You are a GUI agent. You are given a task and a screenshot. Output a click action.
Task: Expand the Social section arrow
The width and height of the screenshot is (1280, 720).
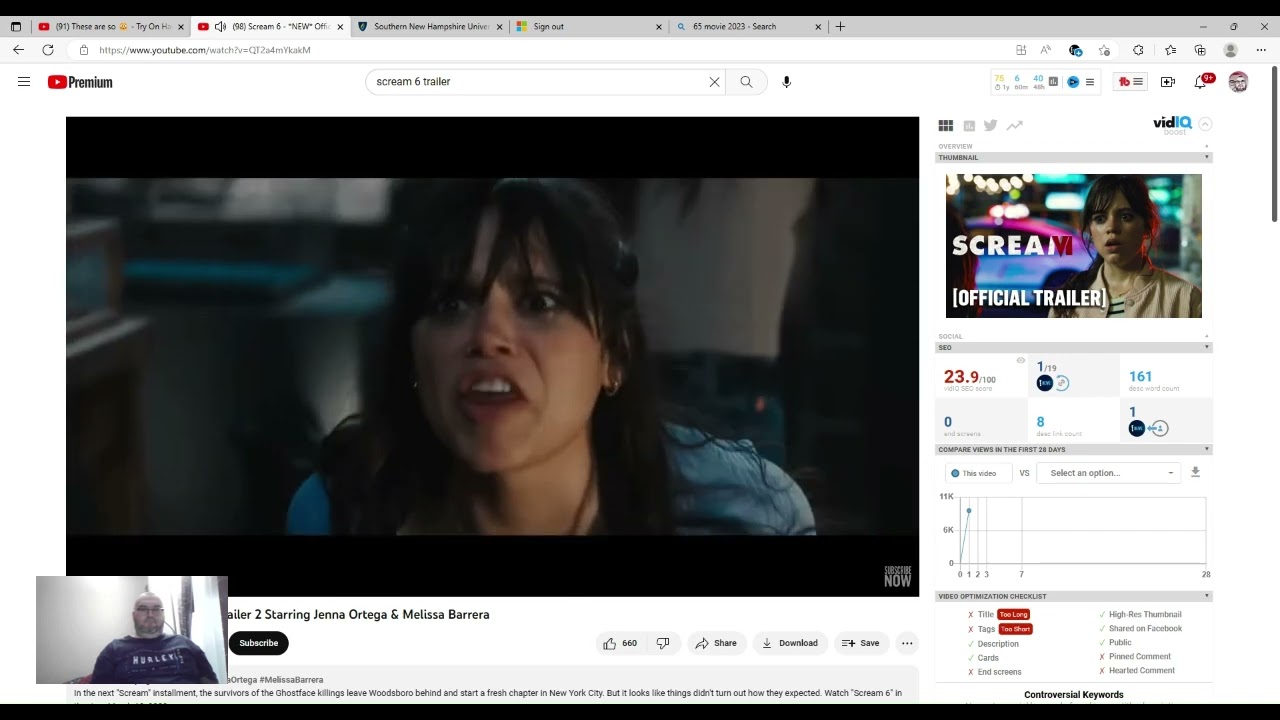pos(1206,336)
